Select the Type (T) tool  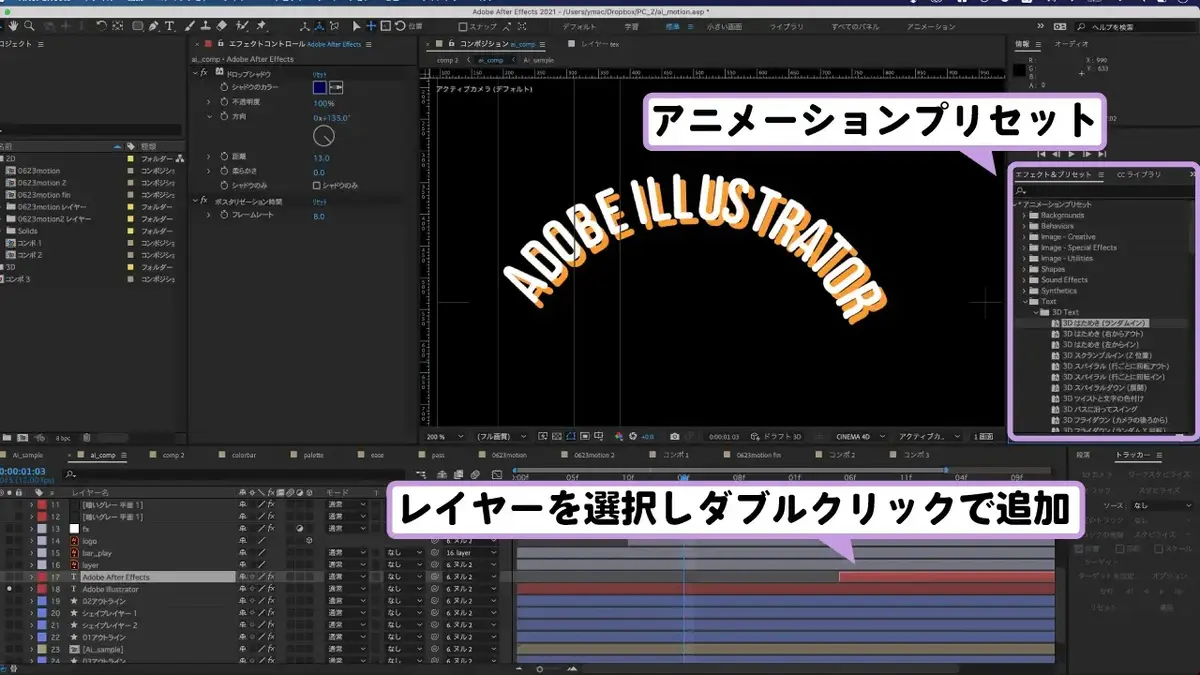coord(169,26)
